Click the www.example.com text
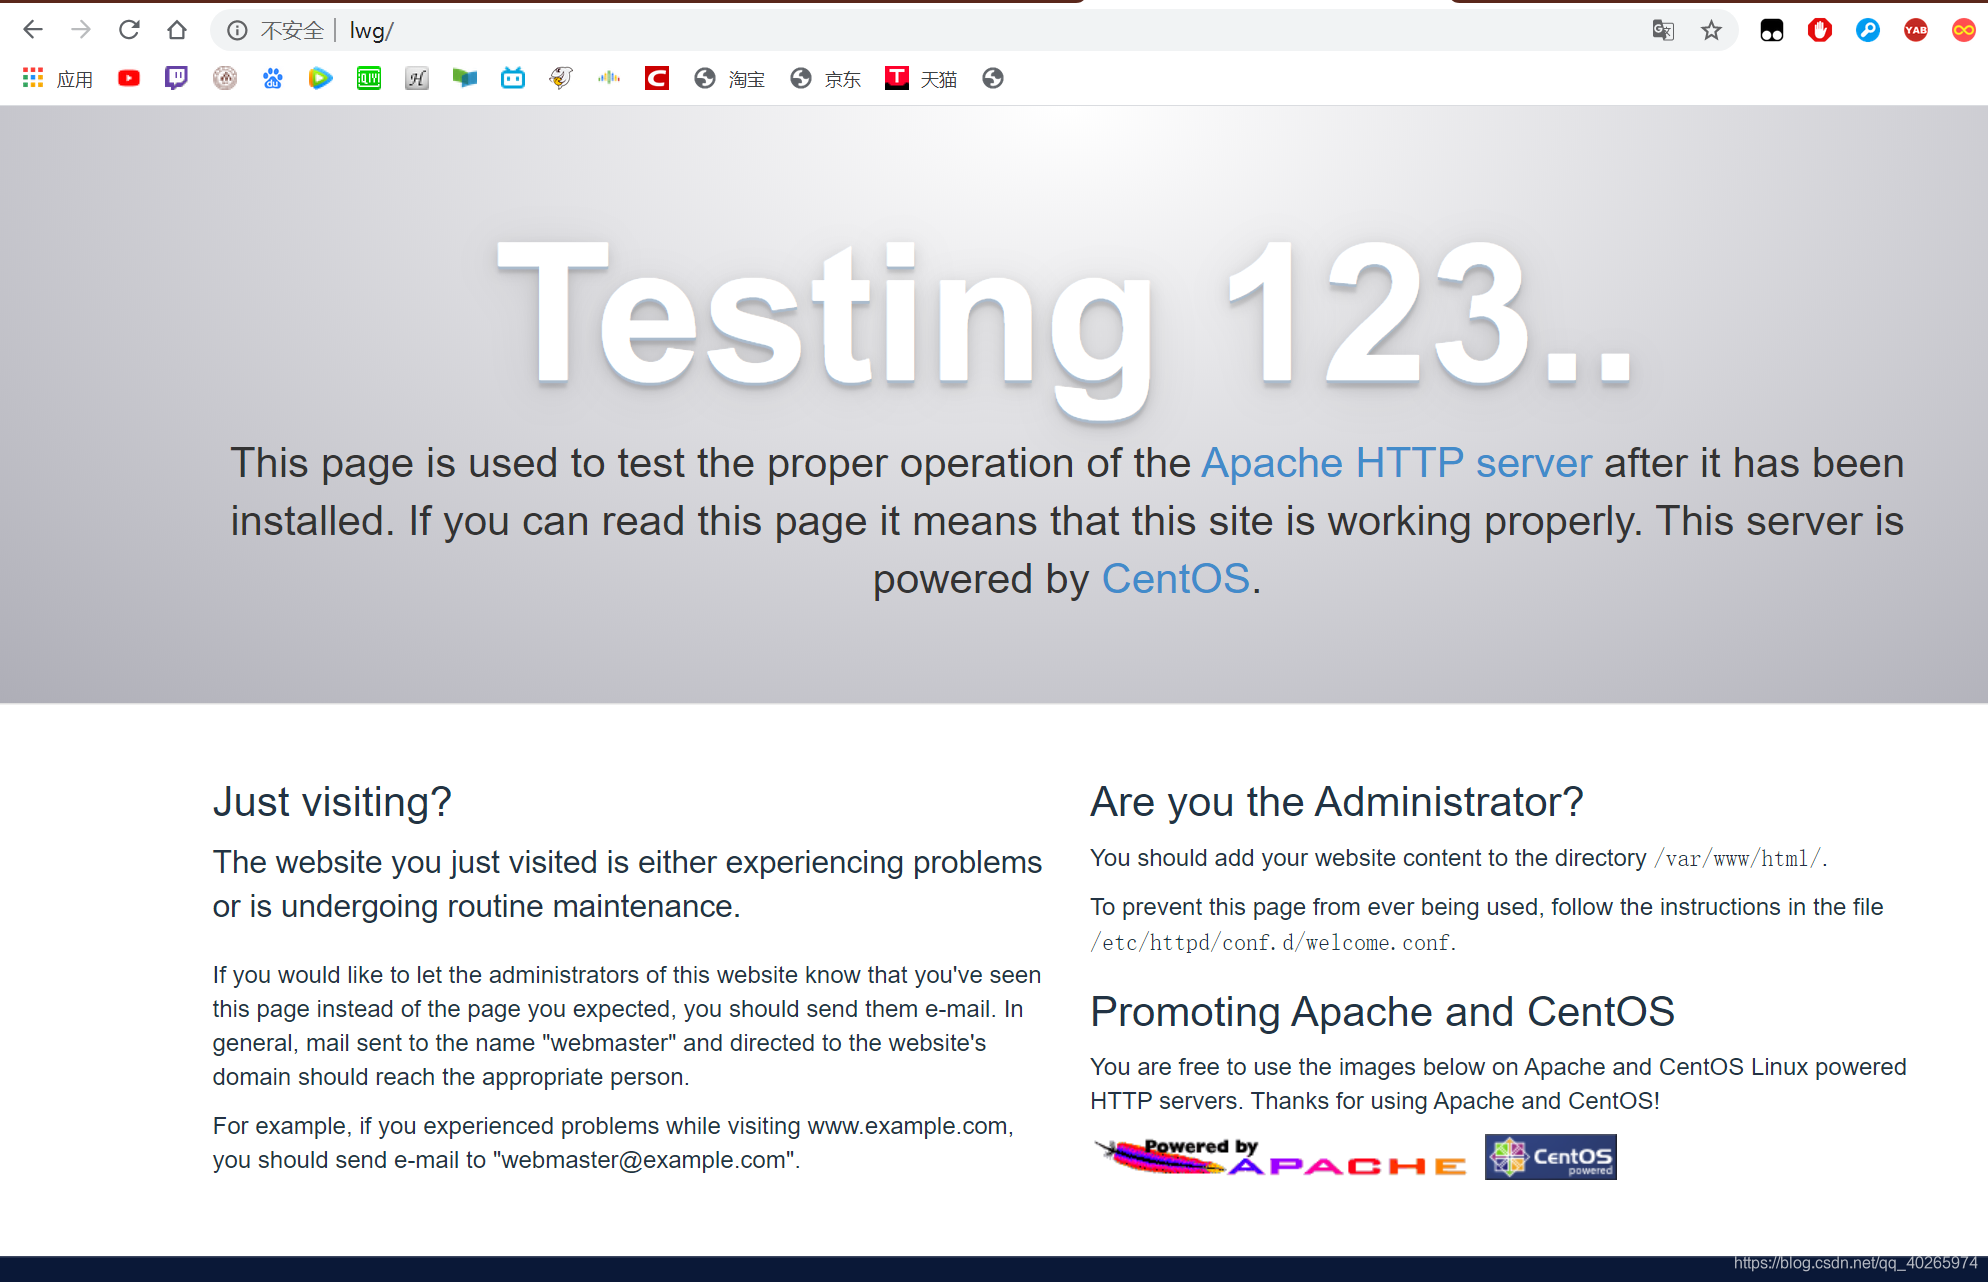This screenshot has width=1988, height=1282. 907,1126
